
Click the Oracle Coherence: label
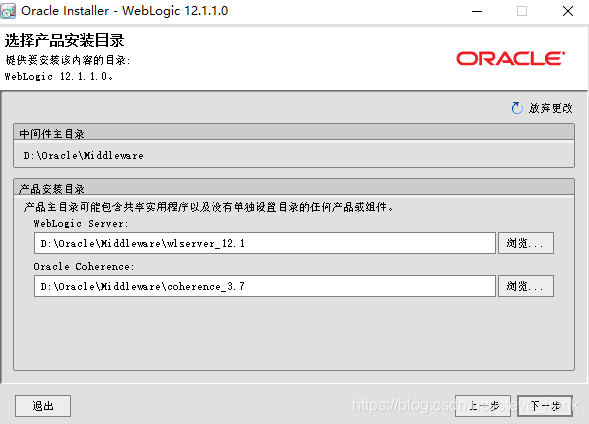pos(83,266)
